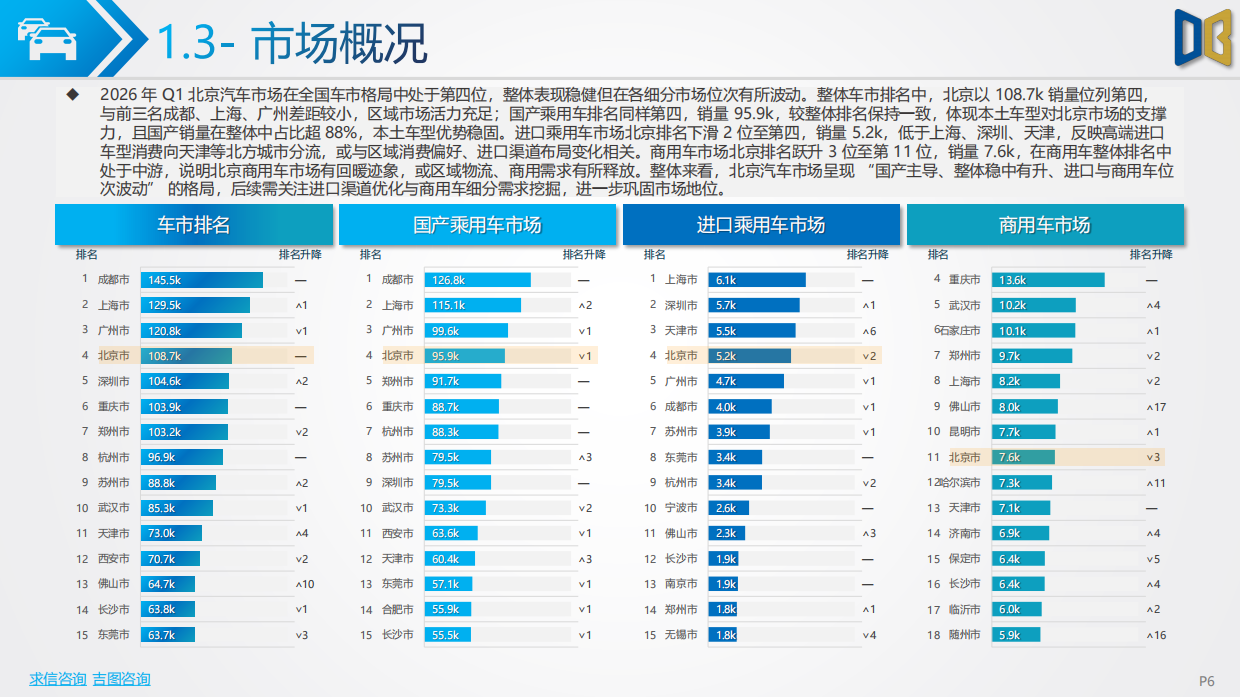
Task: Click the 保定市 row label
Action: pyautogui.click(x=965, y=559)
